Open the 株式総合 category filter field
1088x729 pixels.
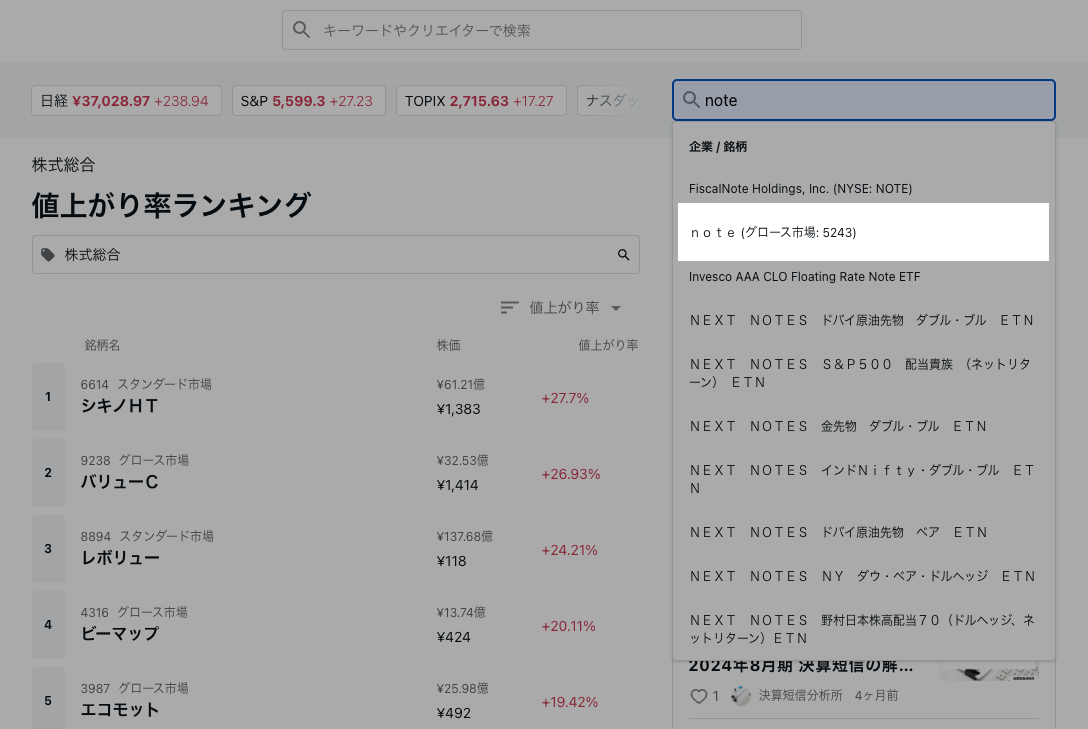pyautogui.click(x=336, y=255)
